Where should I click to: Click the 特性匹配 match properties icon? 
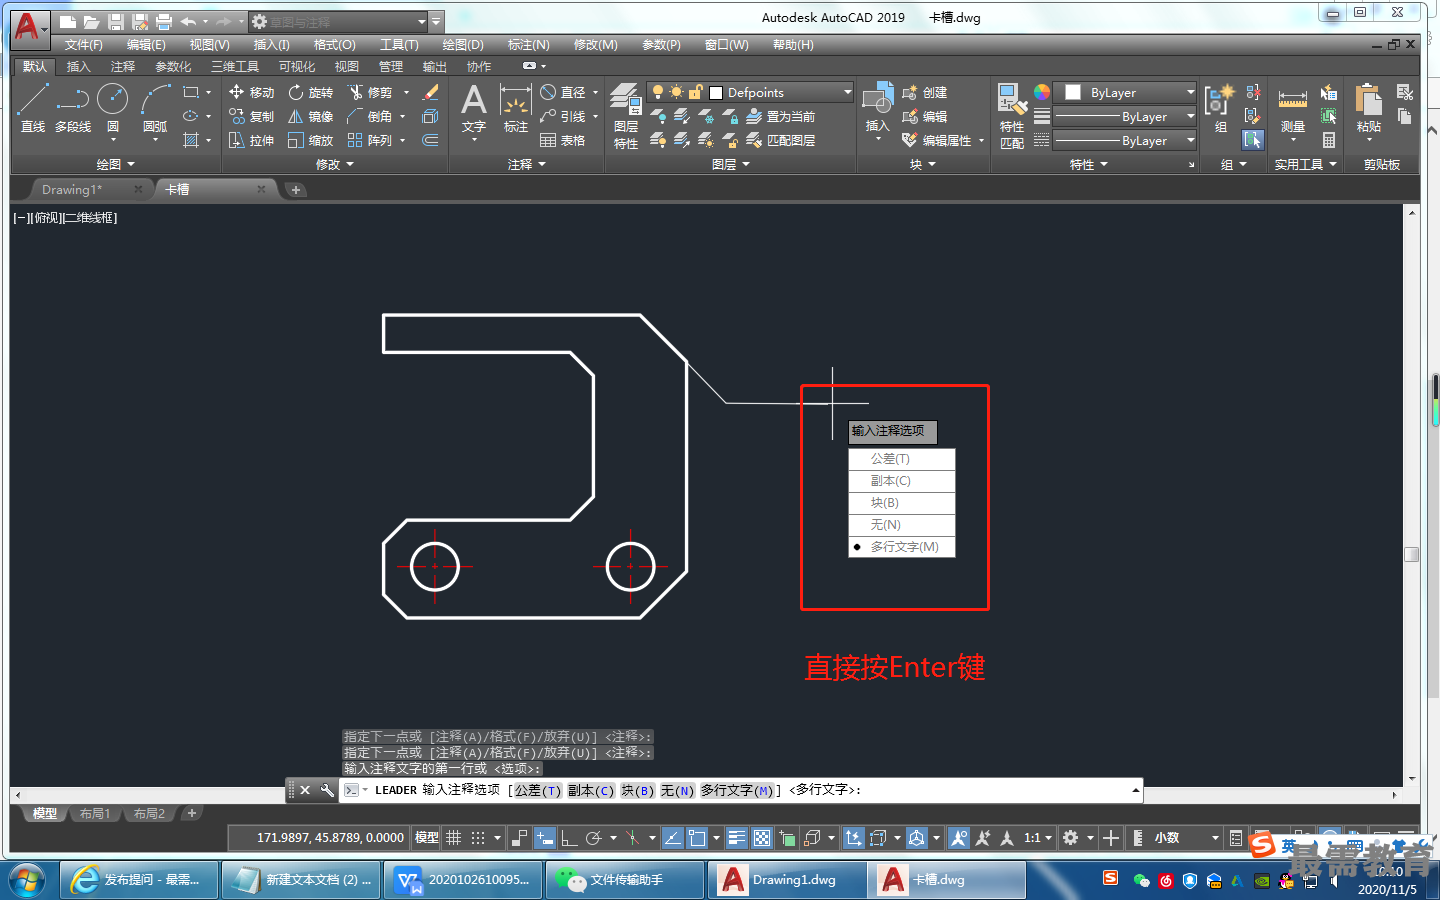1011,117
